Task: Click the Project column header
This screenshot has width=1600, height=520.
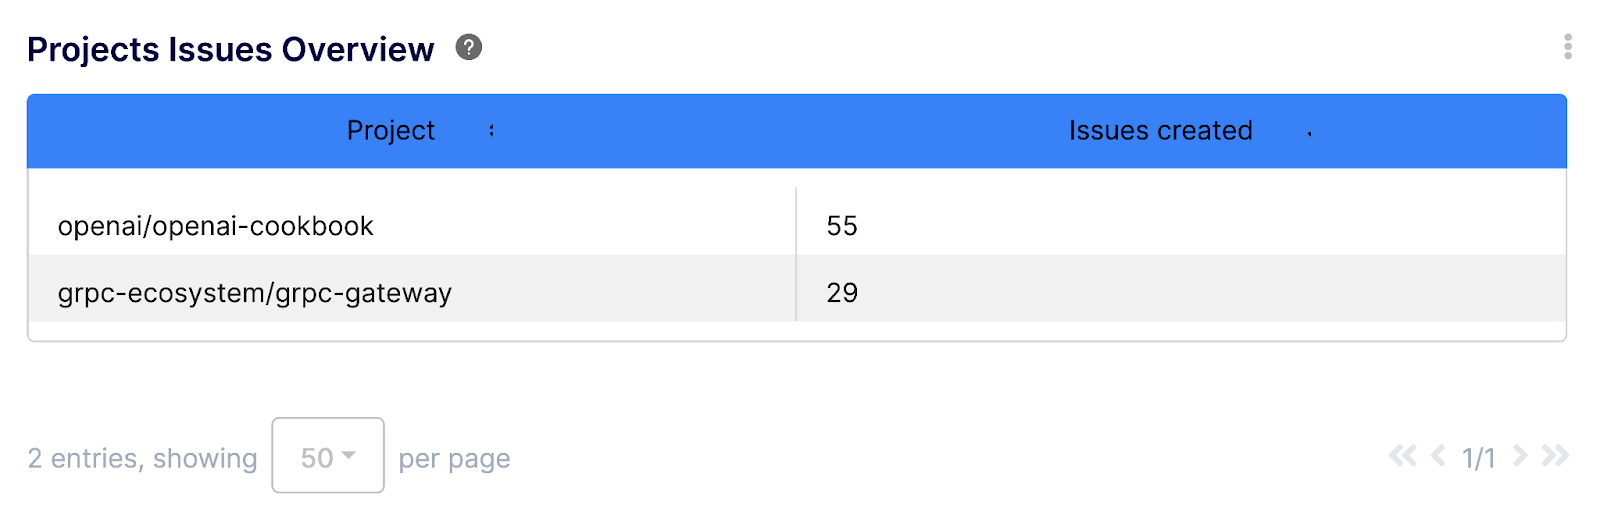Action: [x=391, y=131]
